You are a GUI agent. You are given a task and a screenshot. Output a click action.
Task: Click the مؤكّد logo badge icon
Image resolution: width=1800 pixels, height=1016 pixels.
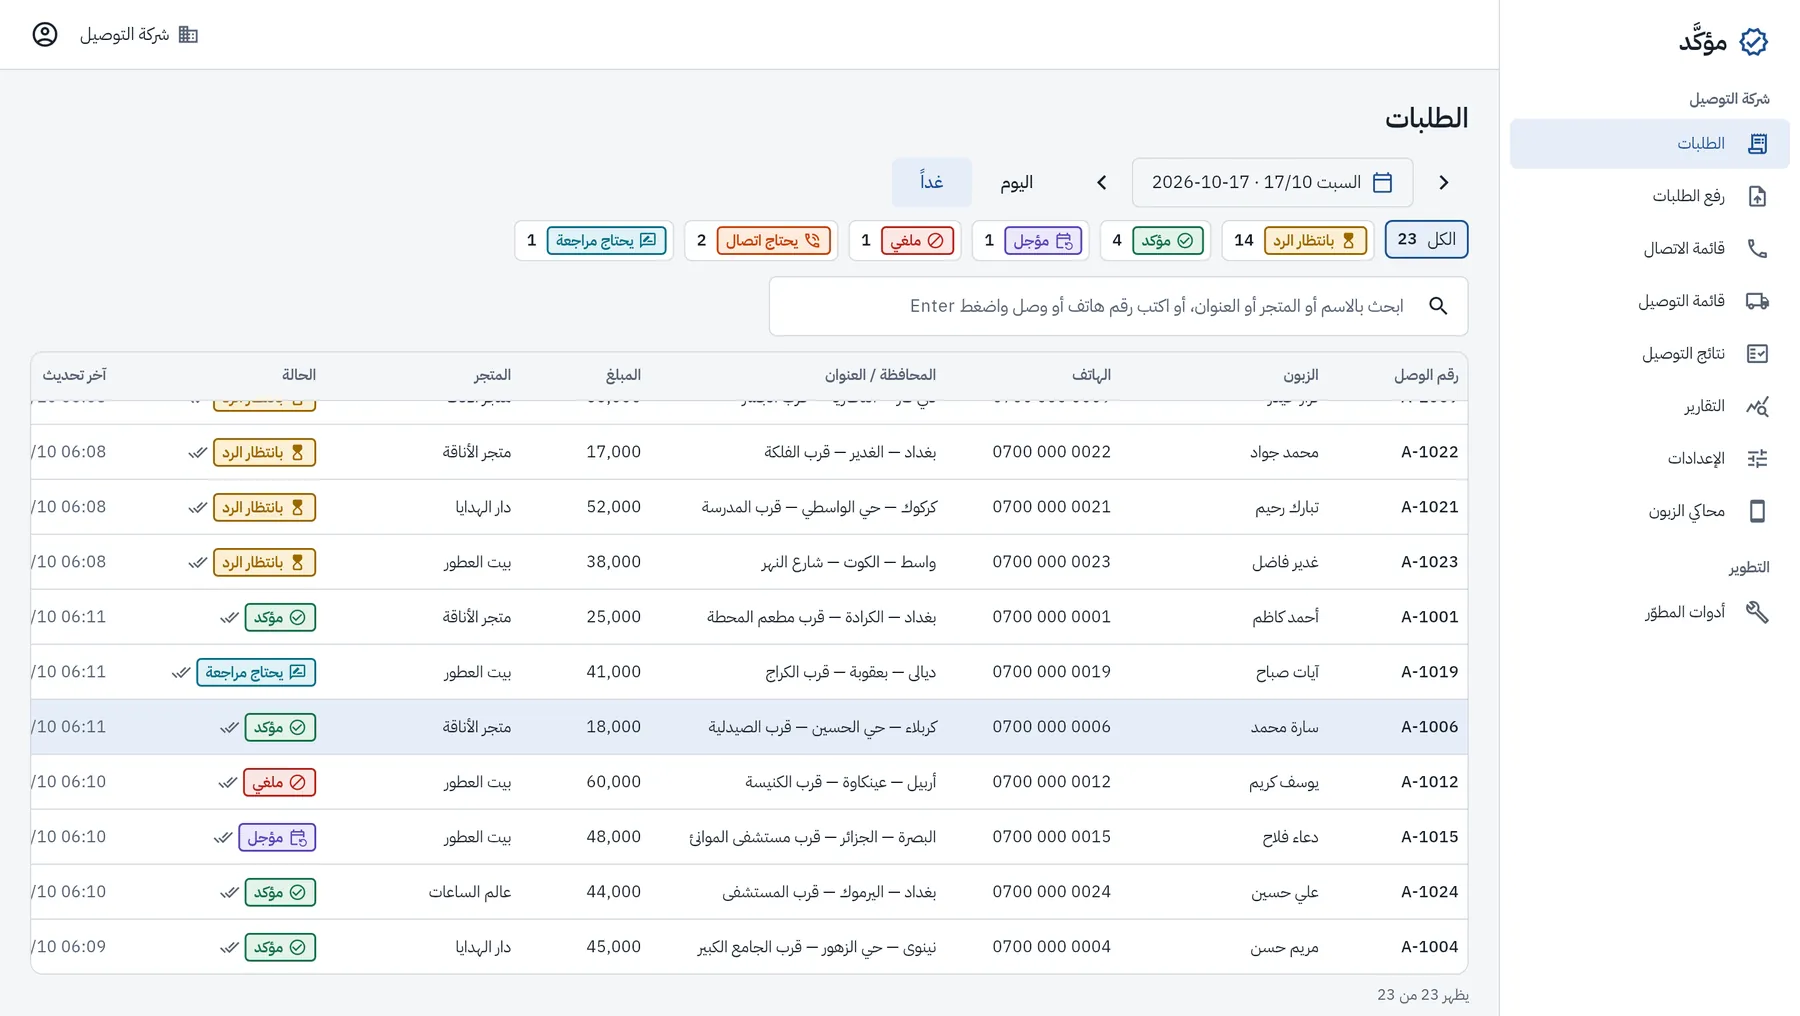[x=1754, y=41]
